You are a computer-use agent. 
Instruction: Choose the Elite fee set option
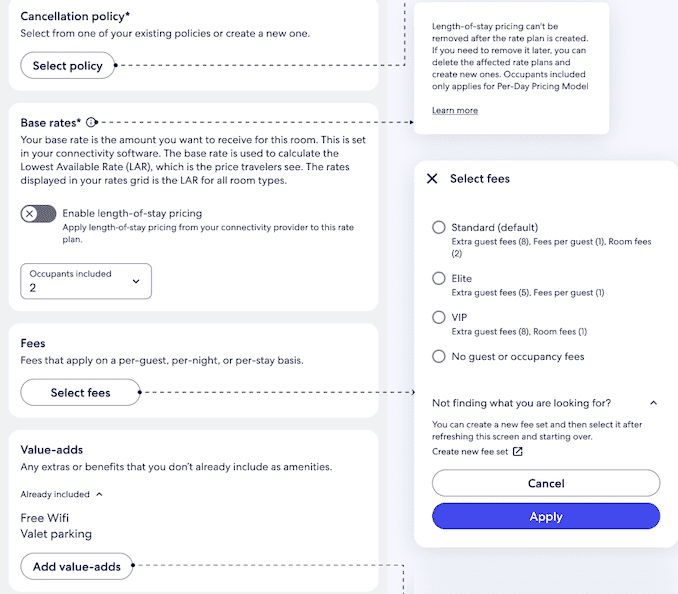[x=438, y=278]
